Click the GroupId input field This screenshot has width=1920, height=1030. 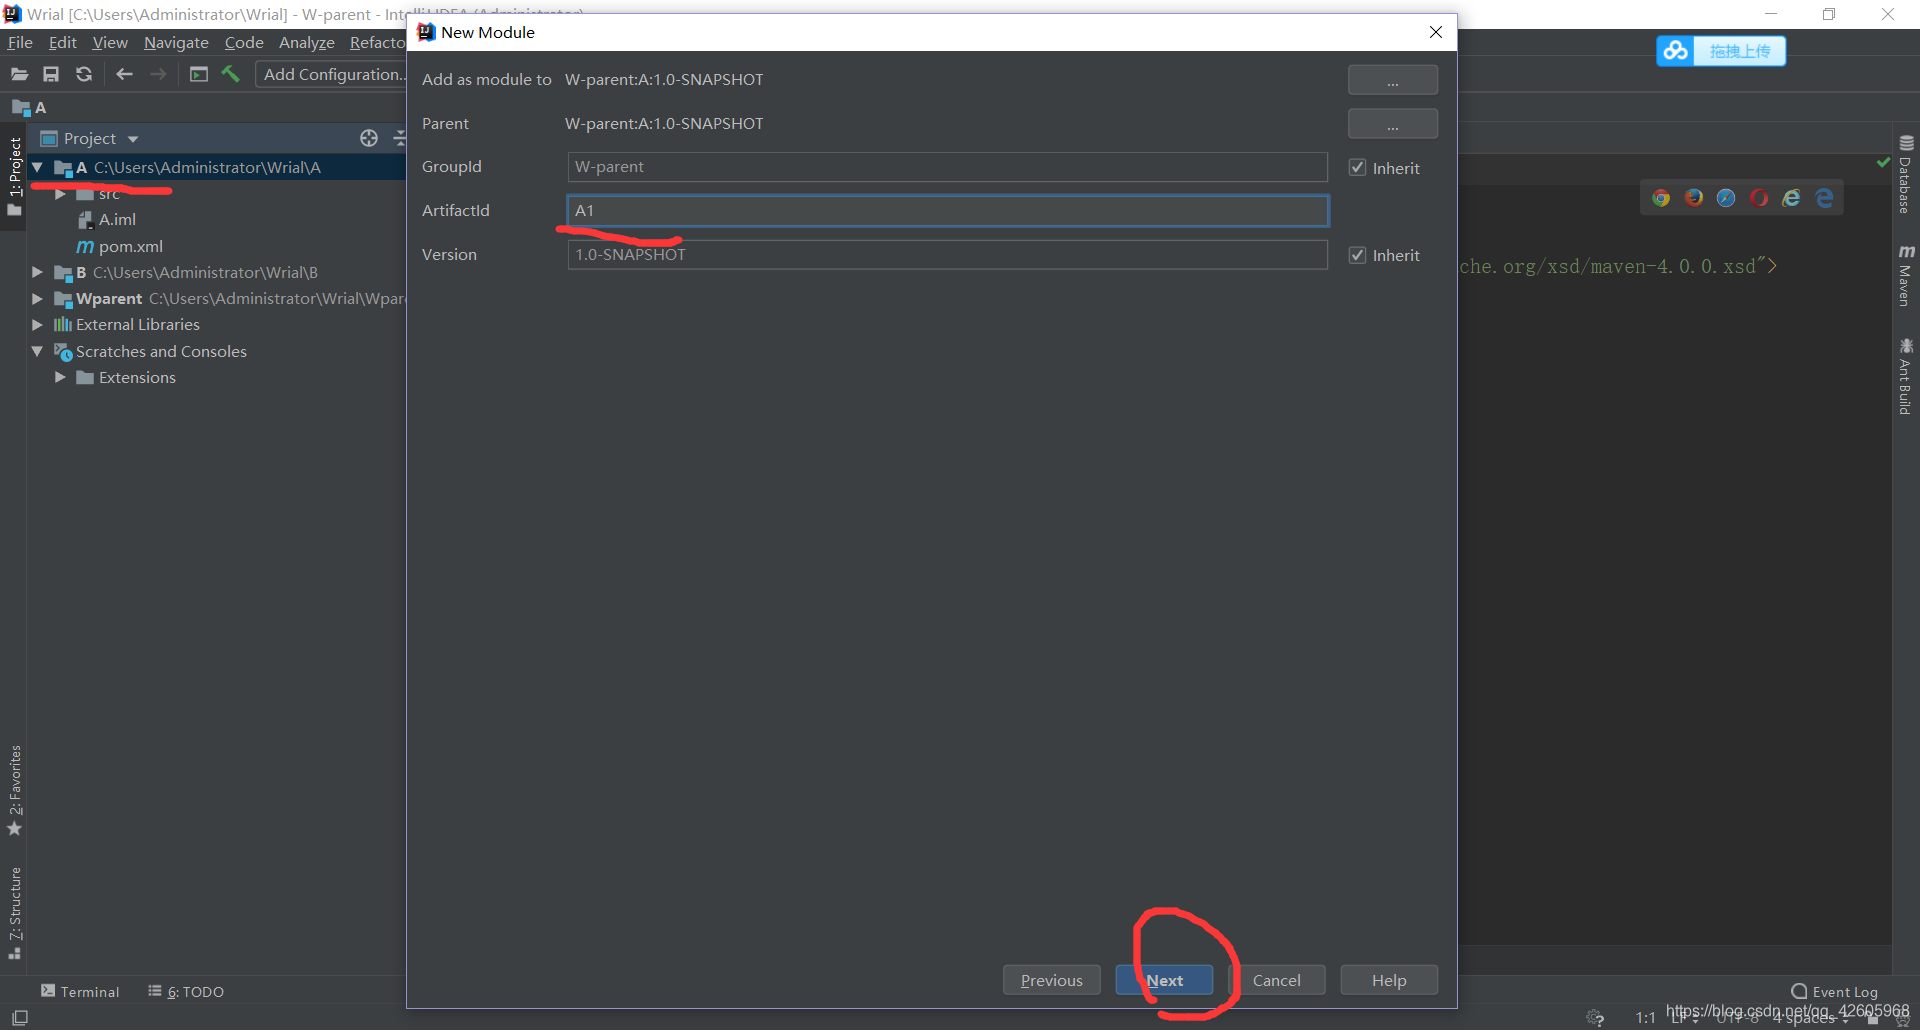point(947,167)
